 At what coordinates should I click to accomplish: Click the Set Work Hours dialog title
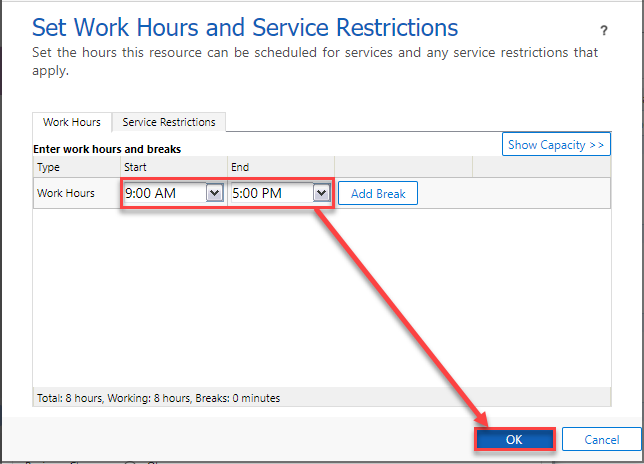pos(245,27)
